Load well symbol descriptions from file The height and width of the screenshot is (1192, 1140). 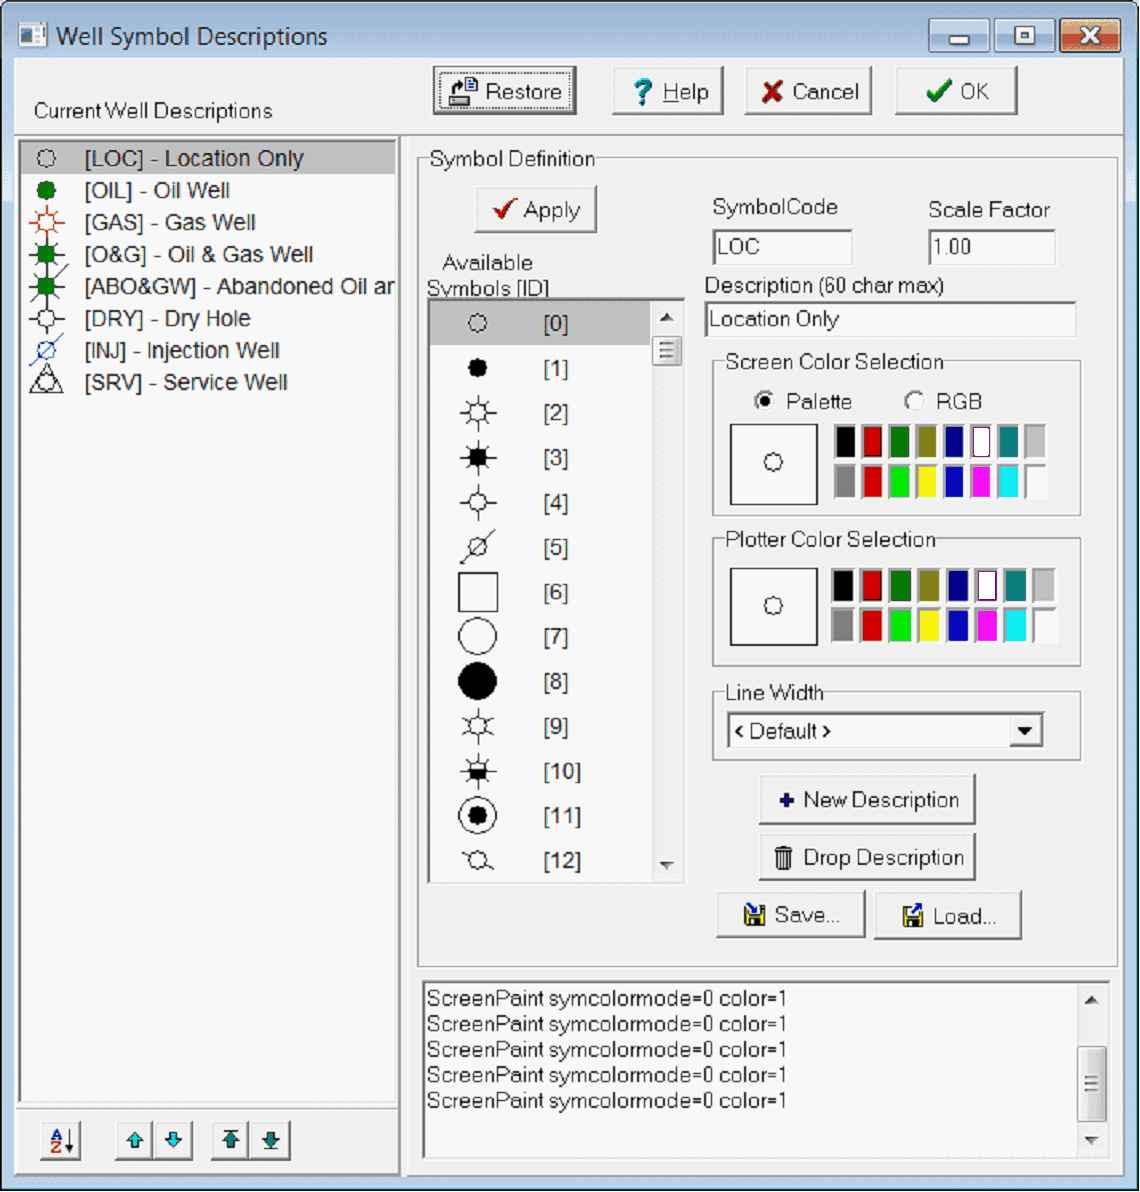tap(948, 915)
